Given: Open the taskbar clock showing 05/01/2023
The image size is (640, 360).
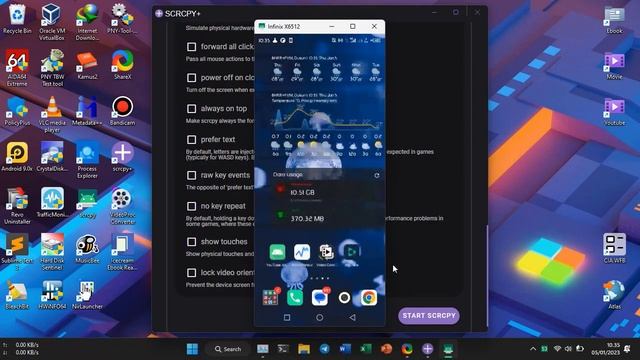Looking at the screenshot, I should [x=605, y=349].
